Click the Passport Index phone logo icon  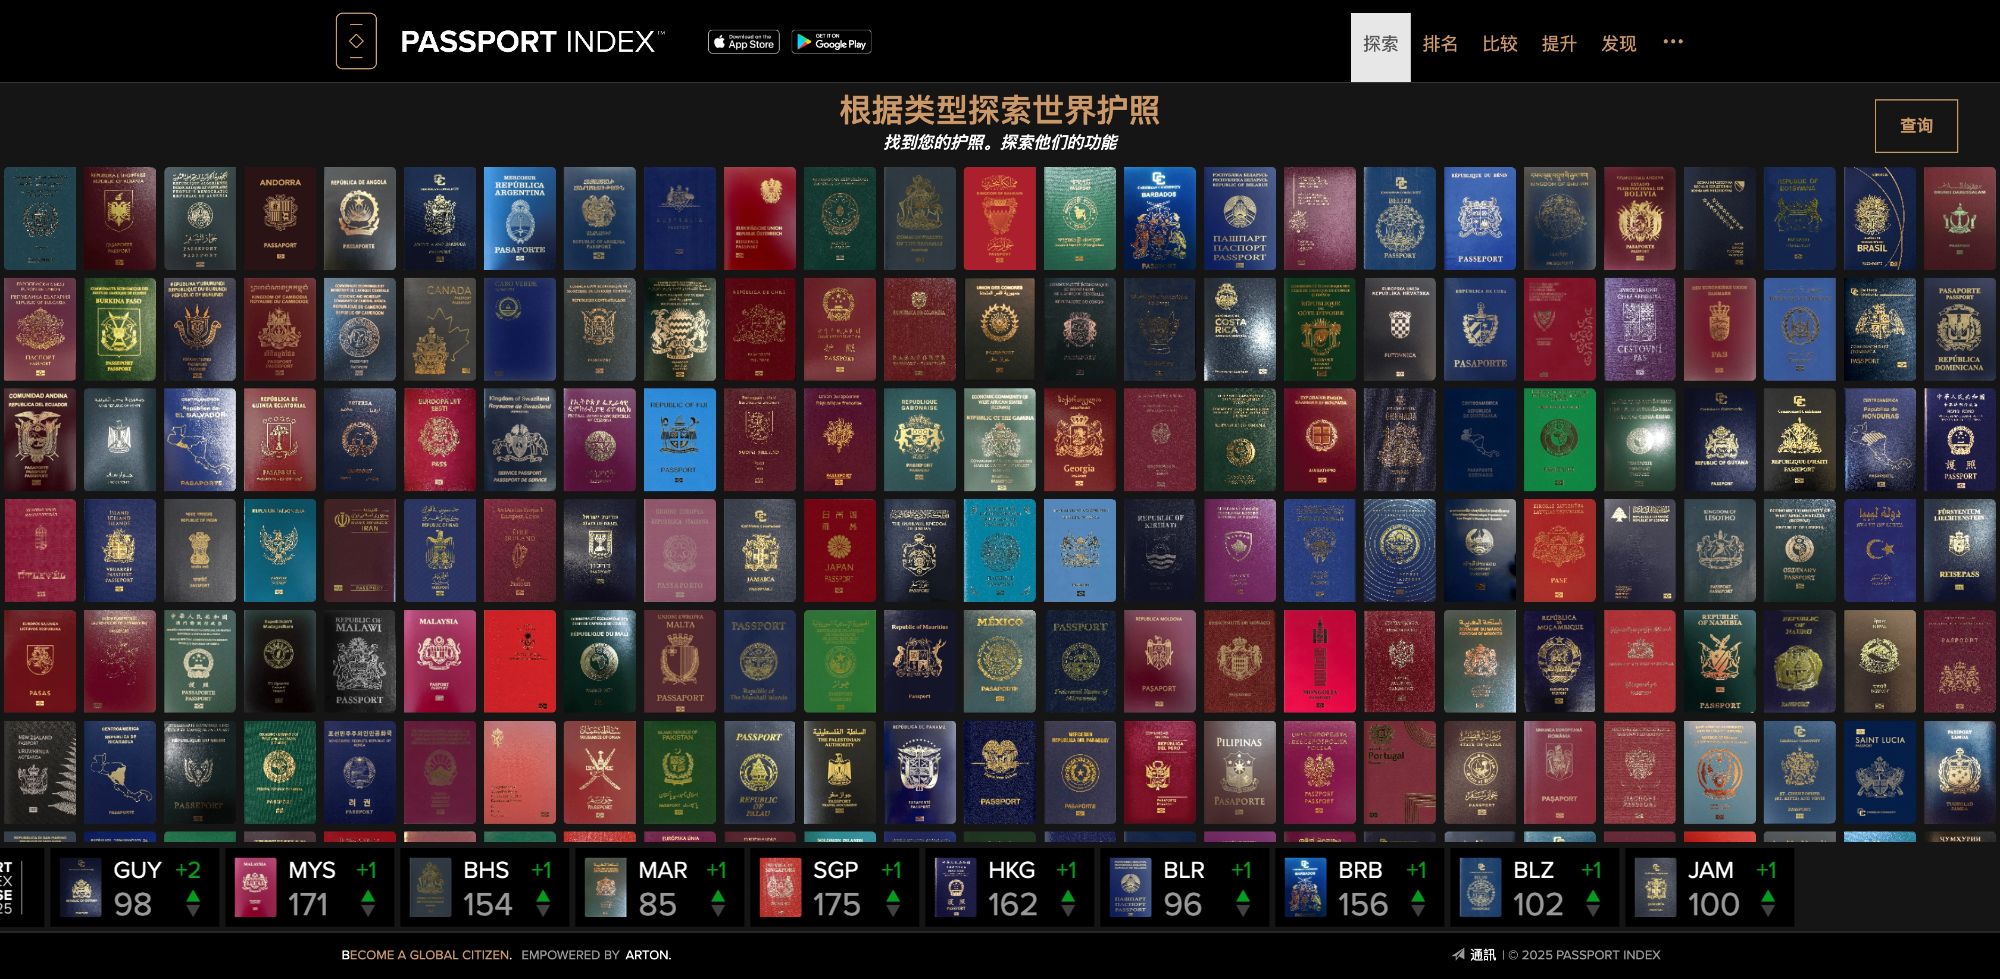tap(356, 41)
